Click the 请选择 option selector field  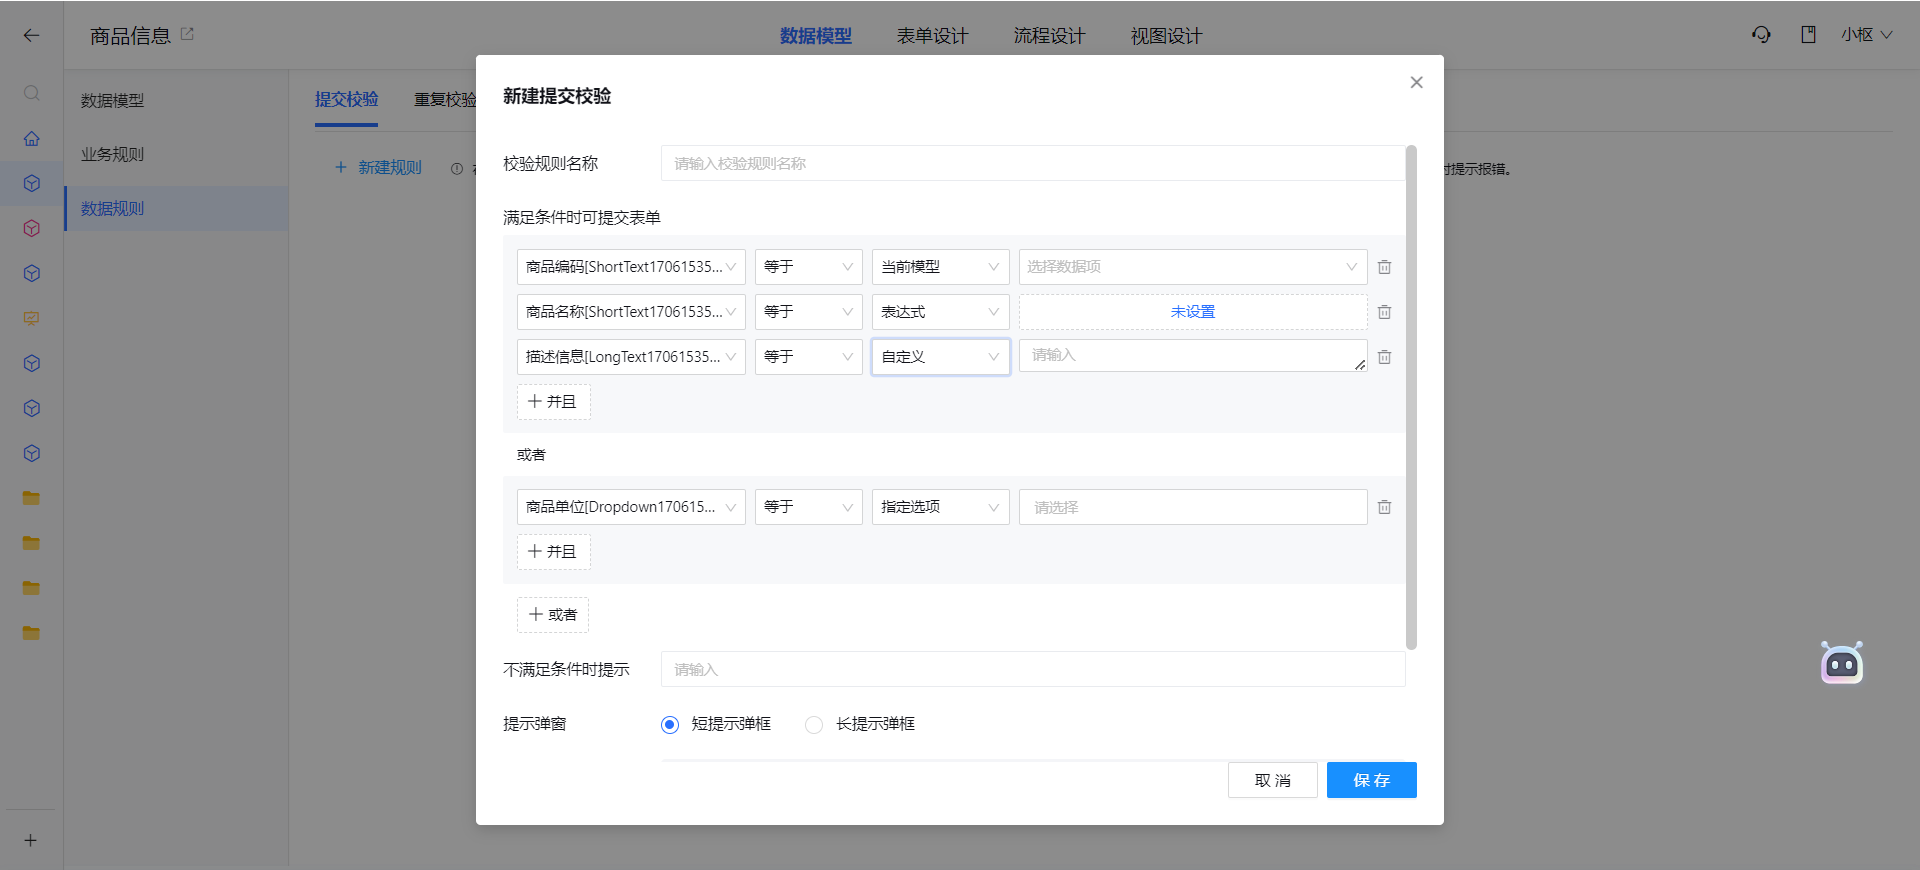click(1193, 507)
